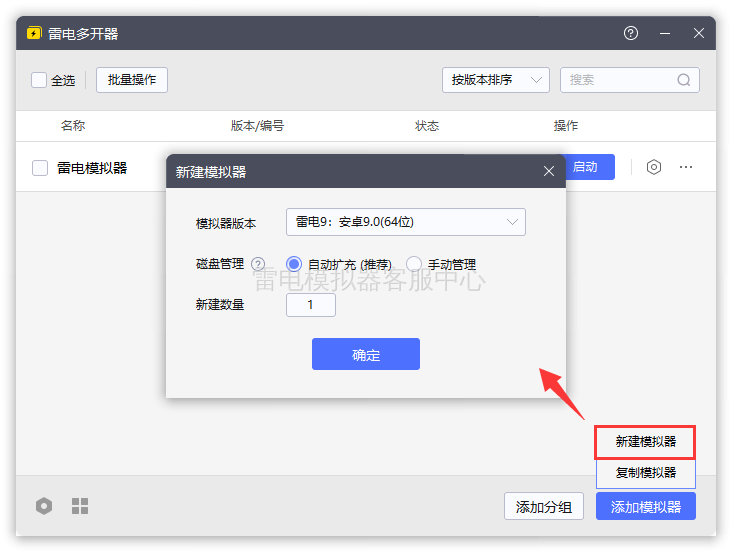The height and width of the screenshot is (556, 736).
Task: Click the 添加分组 button
Action: point(544,506)
